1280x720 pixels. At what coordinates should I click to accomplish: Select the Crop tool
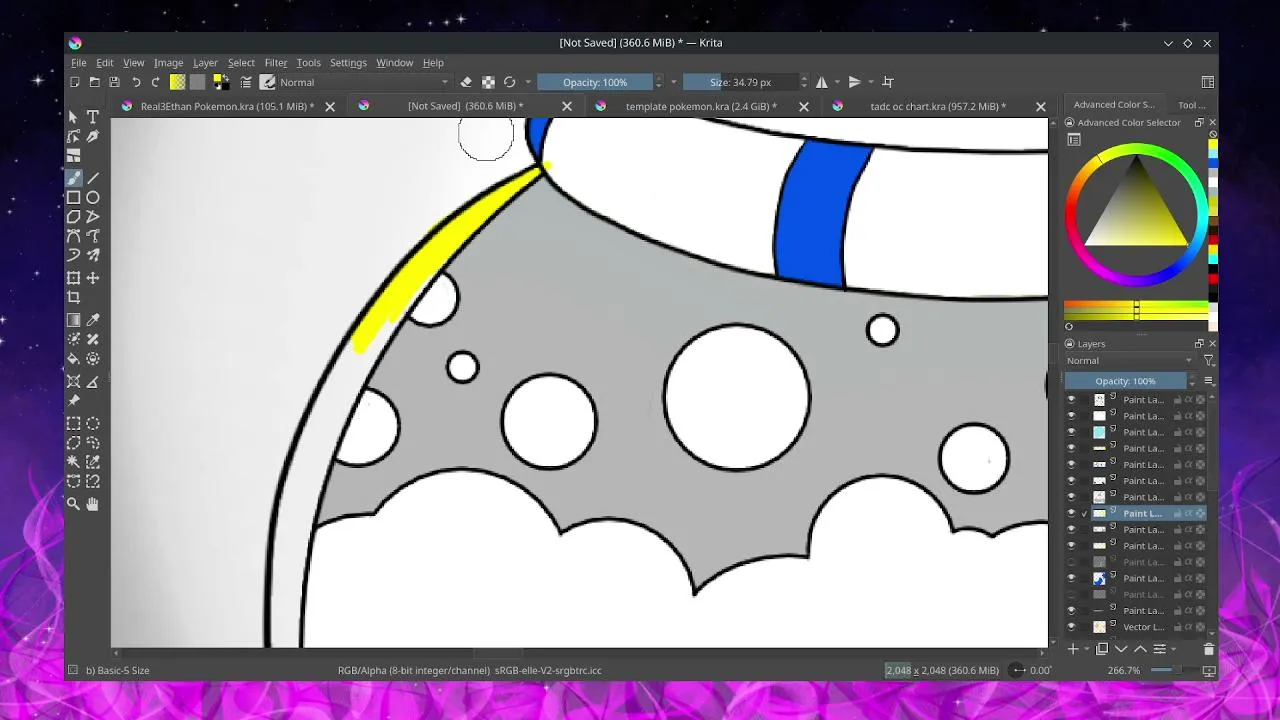click(74, 297)
